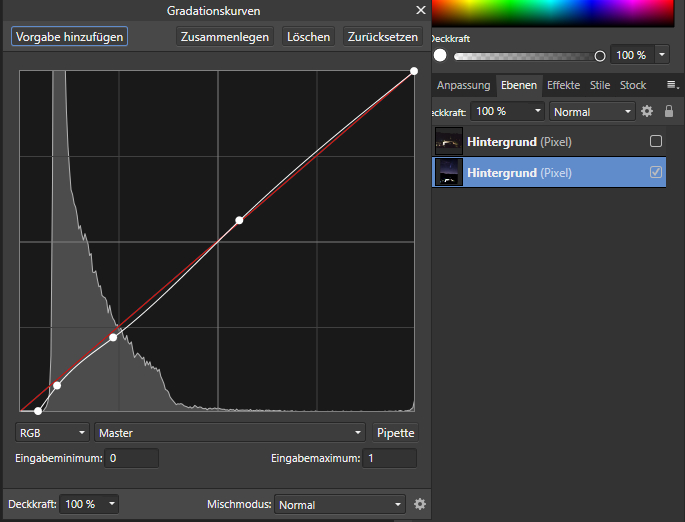Open the Deckkraft 100 % dropdown in curves dialog

[x=89, y=504]
